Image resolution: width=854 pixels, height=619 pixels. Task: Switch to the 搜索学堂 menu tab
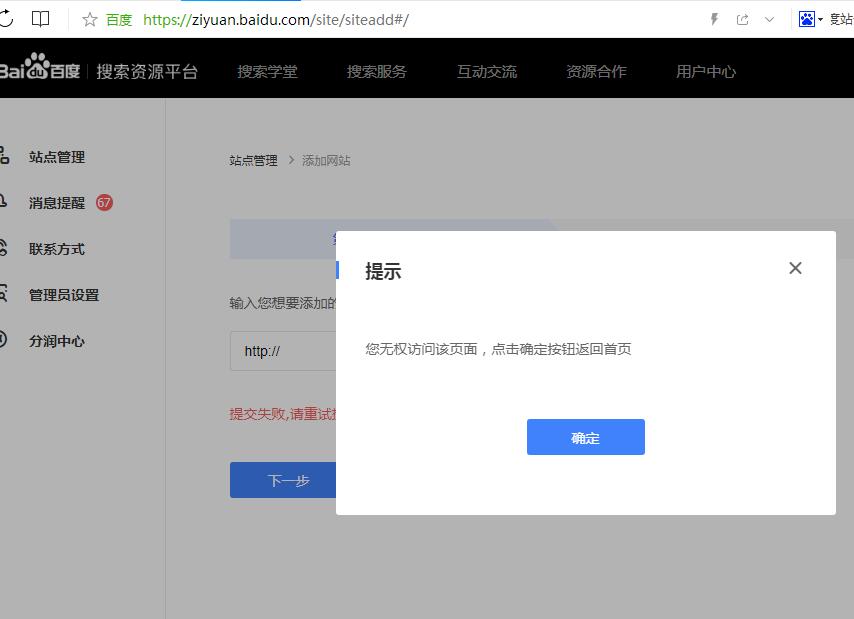[268, 71]
